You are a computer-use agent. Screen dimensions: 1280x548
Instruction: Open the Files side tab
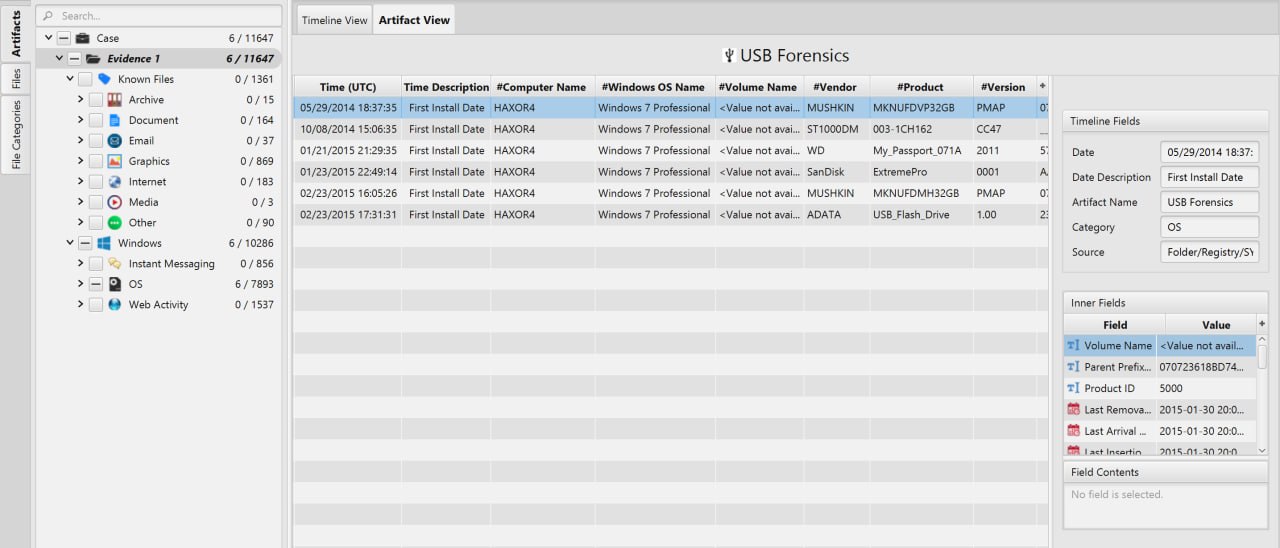16,78
